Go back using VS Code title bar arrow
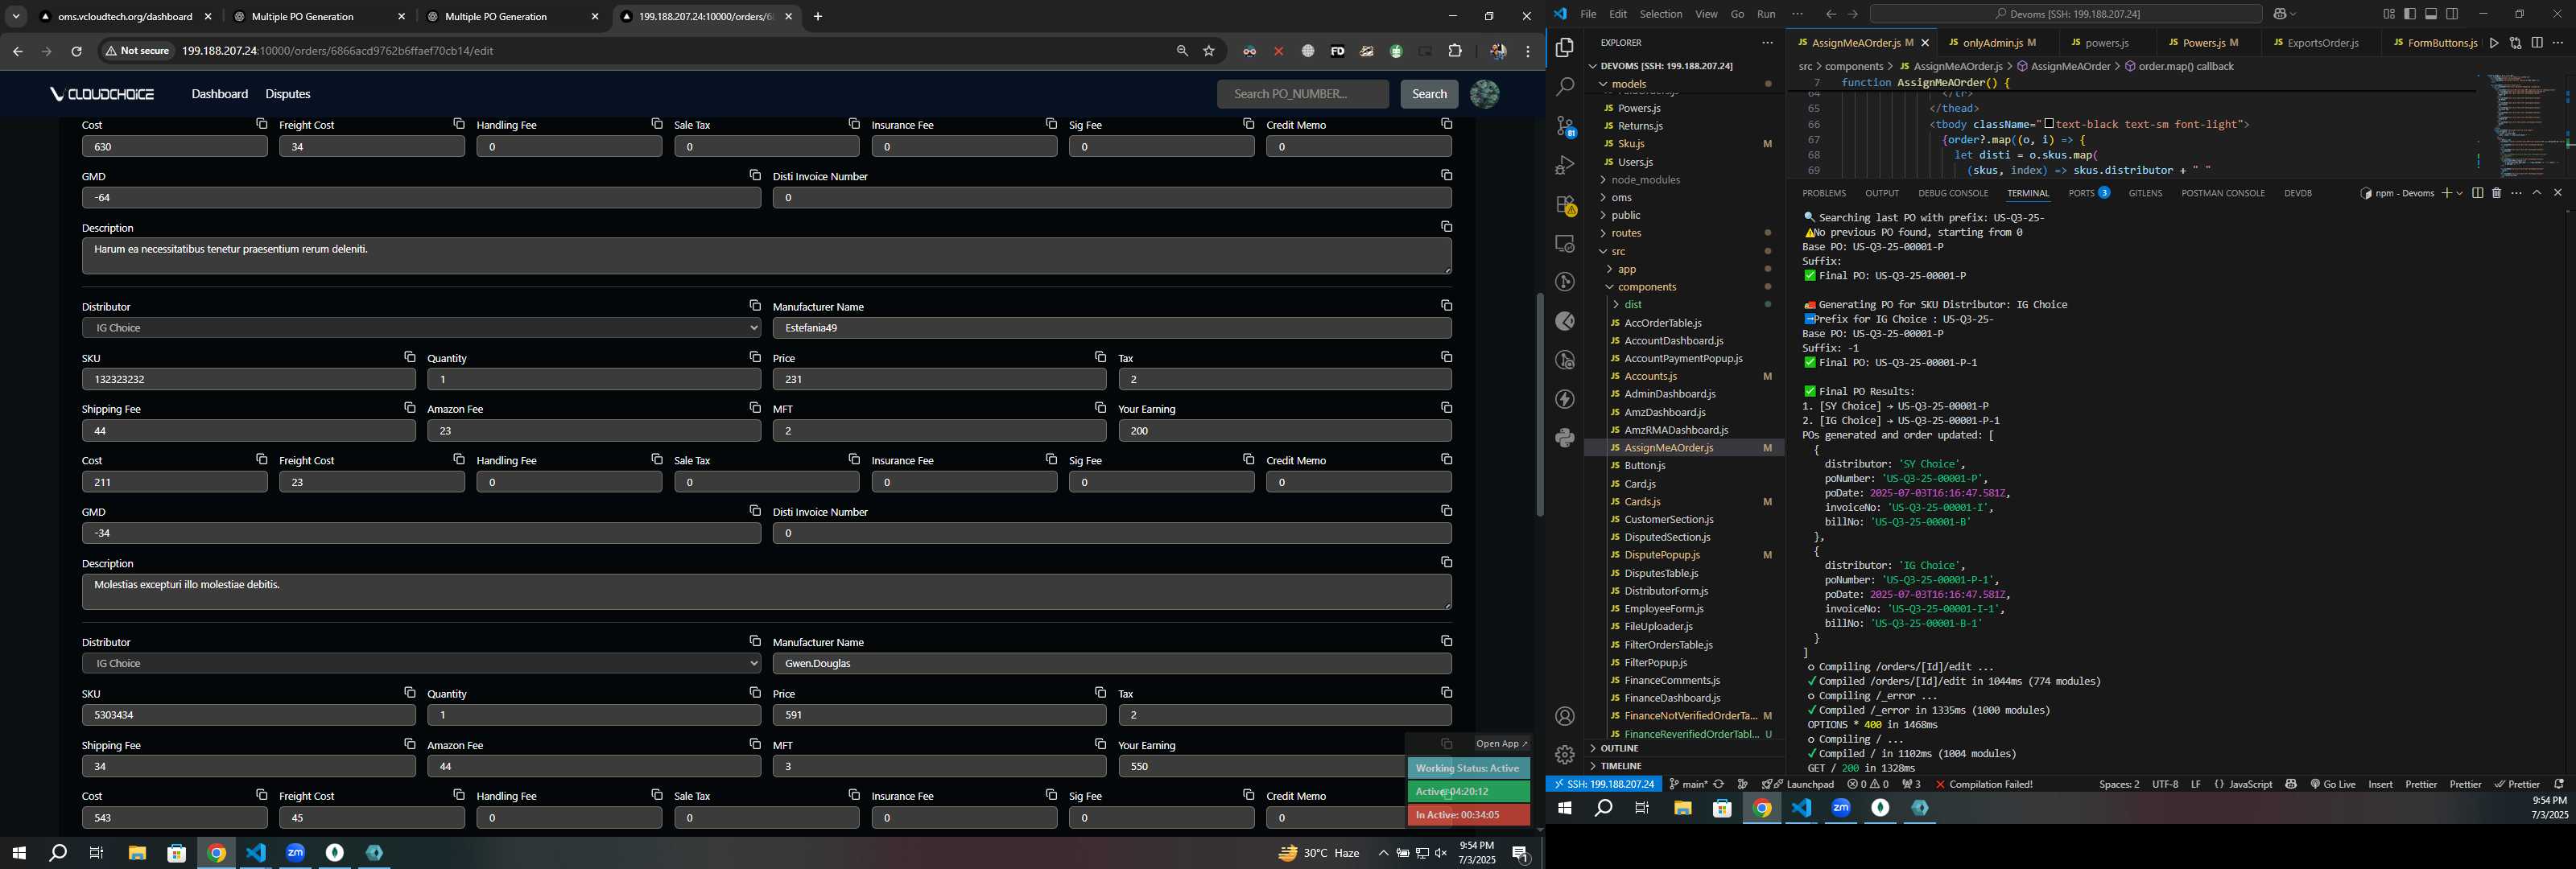2576x869 pixels. pos(1830,14)
